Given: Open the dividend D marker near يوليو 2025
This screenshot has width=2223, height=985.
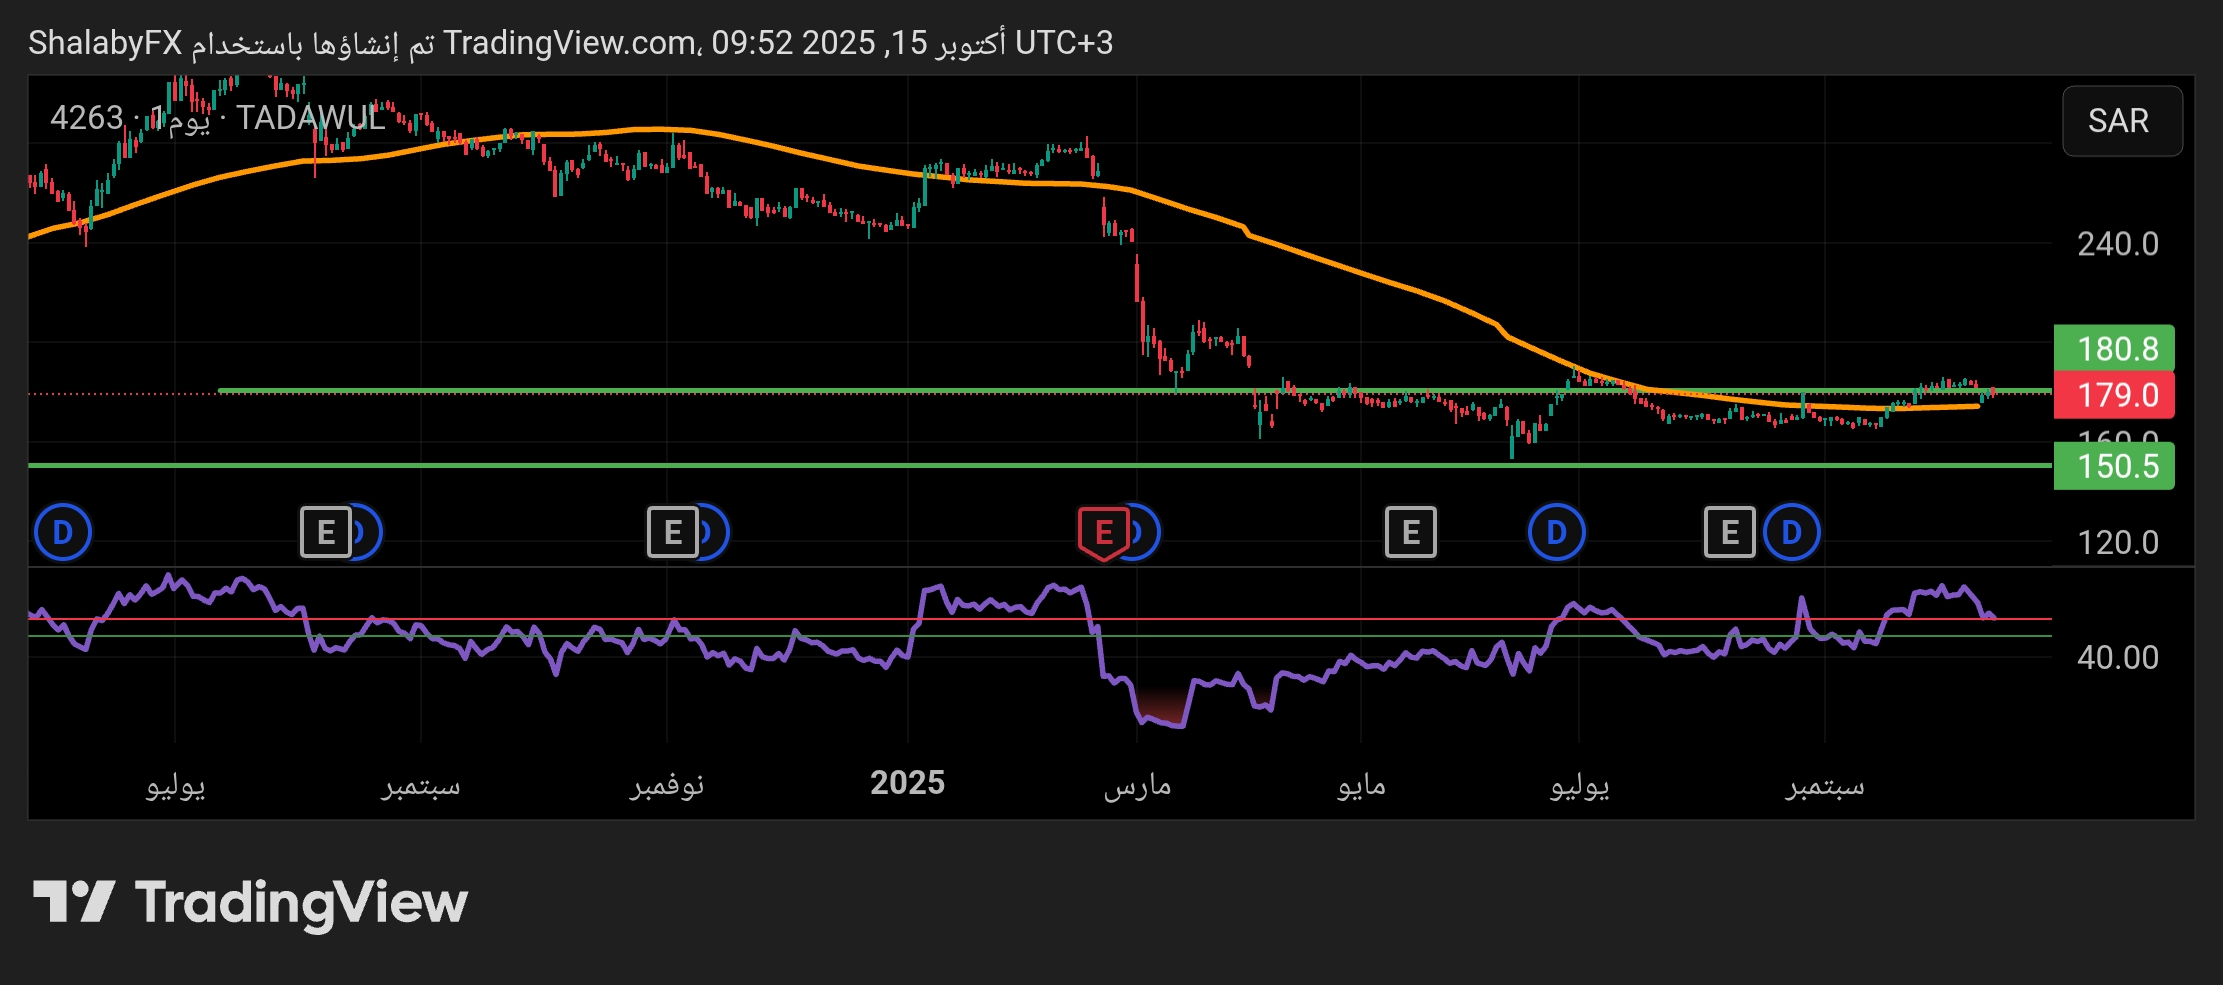Looking at the screenshot, I should [1556, 532].
